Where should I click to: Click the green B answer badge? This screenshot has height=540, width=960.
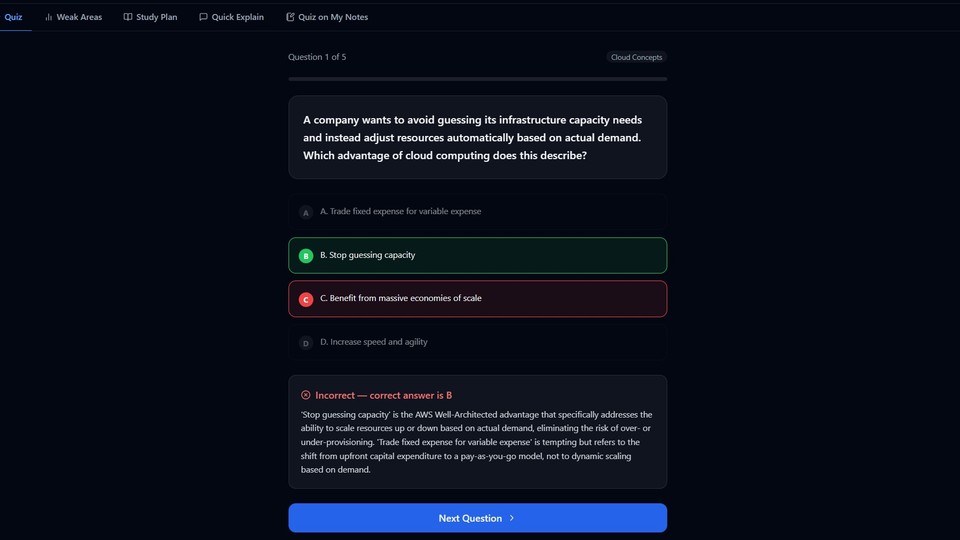pyautogui.click(x=306, y=256)
